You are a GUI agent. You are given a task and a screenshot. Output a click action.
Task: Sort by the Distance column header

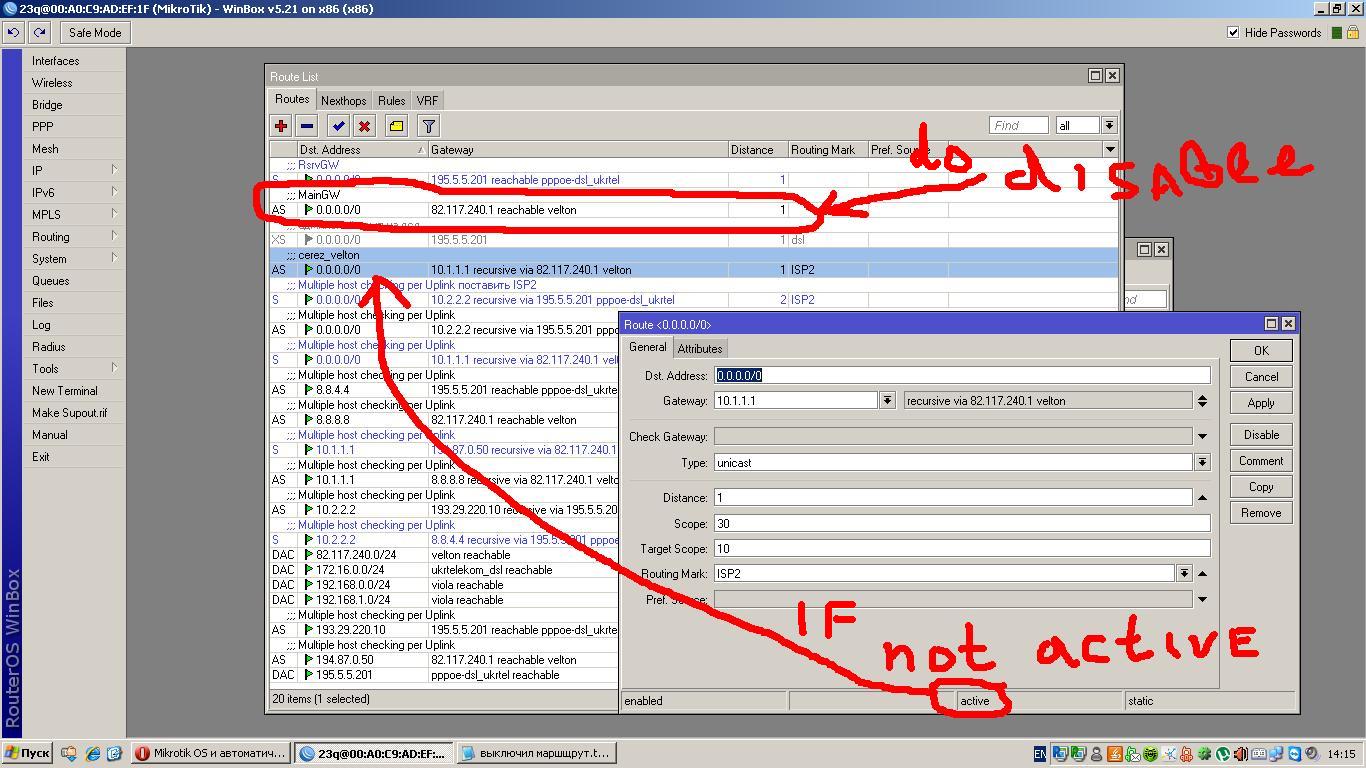pos(758,150)
